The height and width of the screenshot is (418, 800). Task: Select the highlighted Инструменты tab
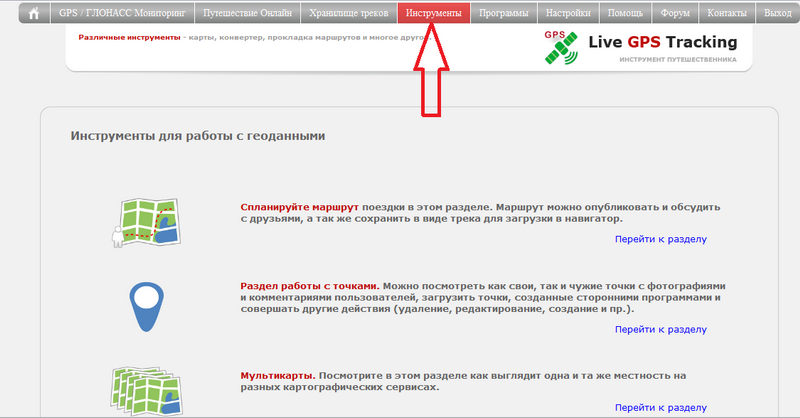coord(434,14)
